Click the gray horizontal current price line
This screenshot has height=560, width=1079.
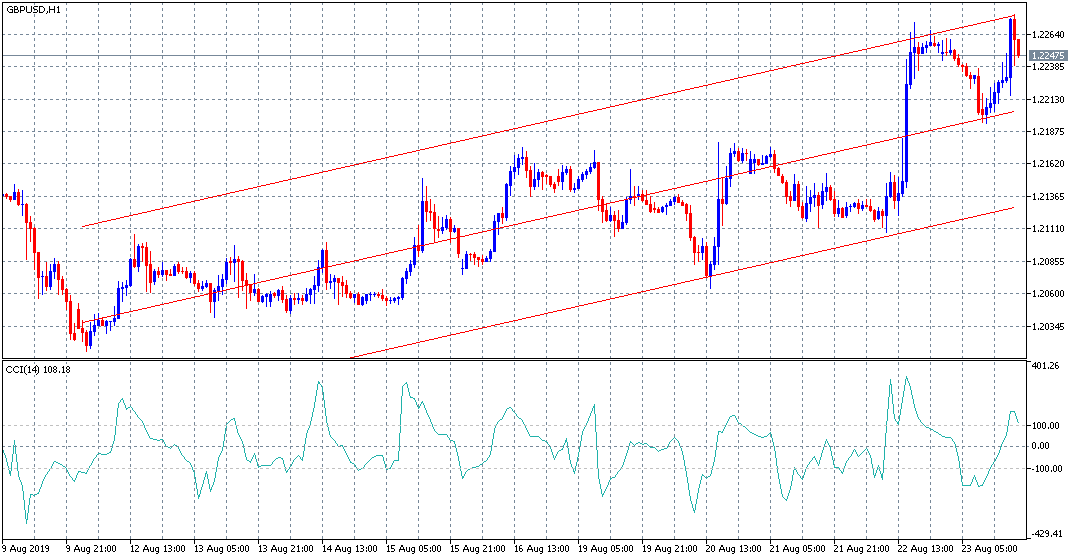pos(513,55)
